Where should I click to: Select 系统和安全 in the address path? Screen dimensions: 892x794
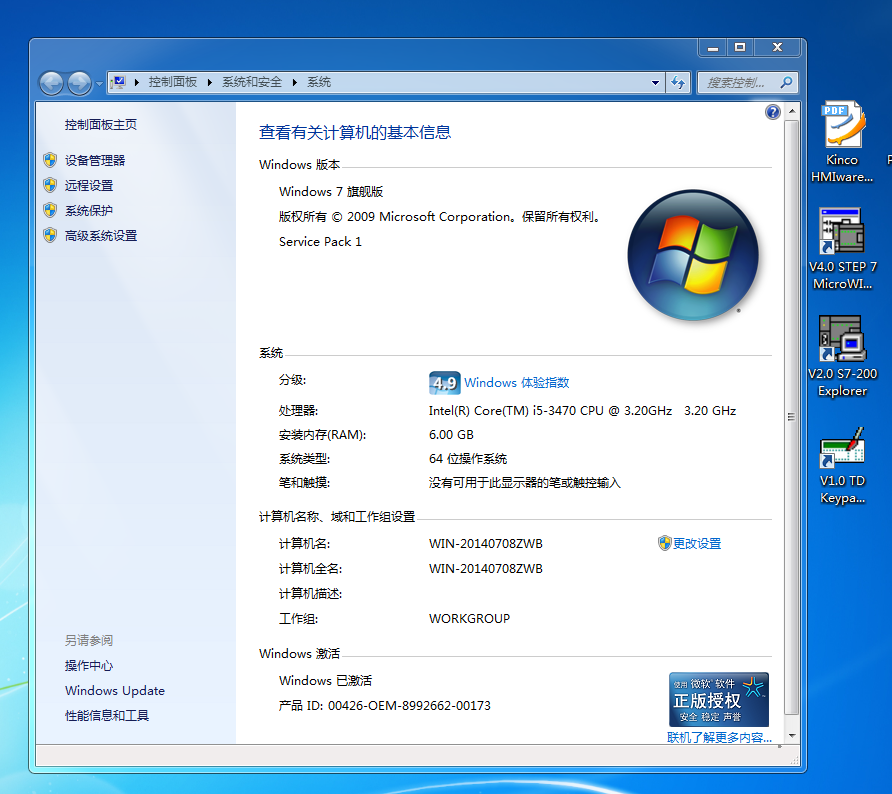click(x=252, y=82)
